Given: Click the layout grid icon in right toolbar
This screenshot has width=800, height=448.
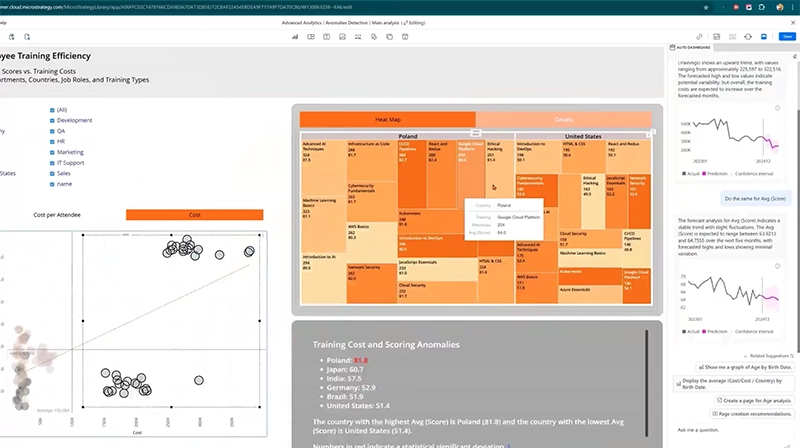Looking at the screenshot, I should pyautogui.click(x=716, y=37).
